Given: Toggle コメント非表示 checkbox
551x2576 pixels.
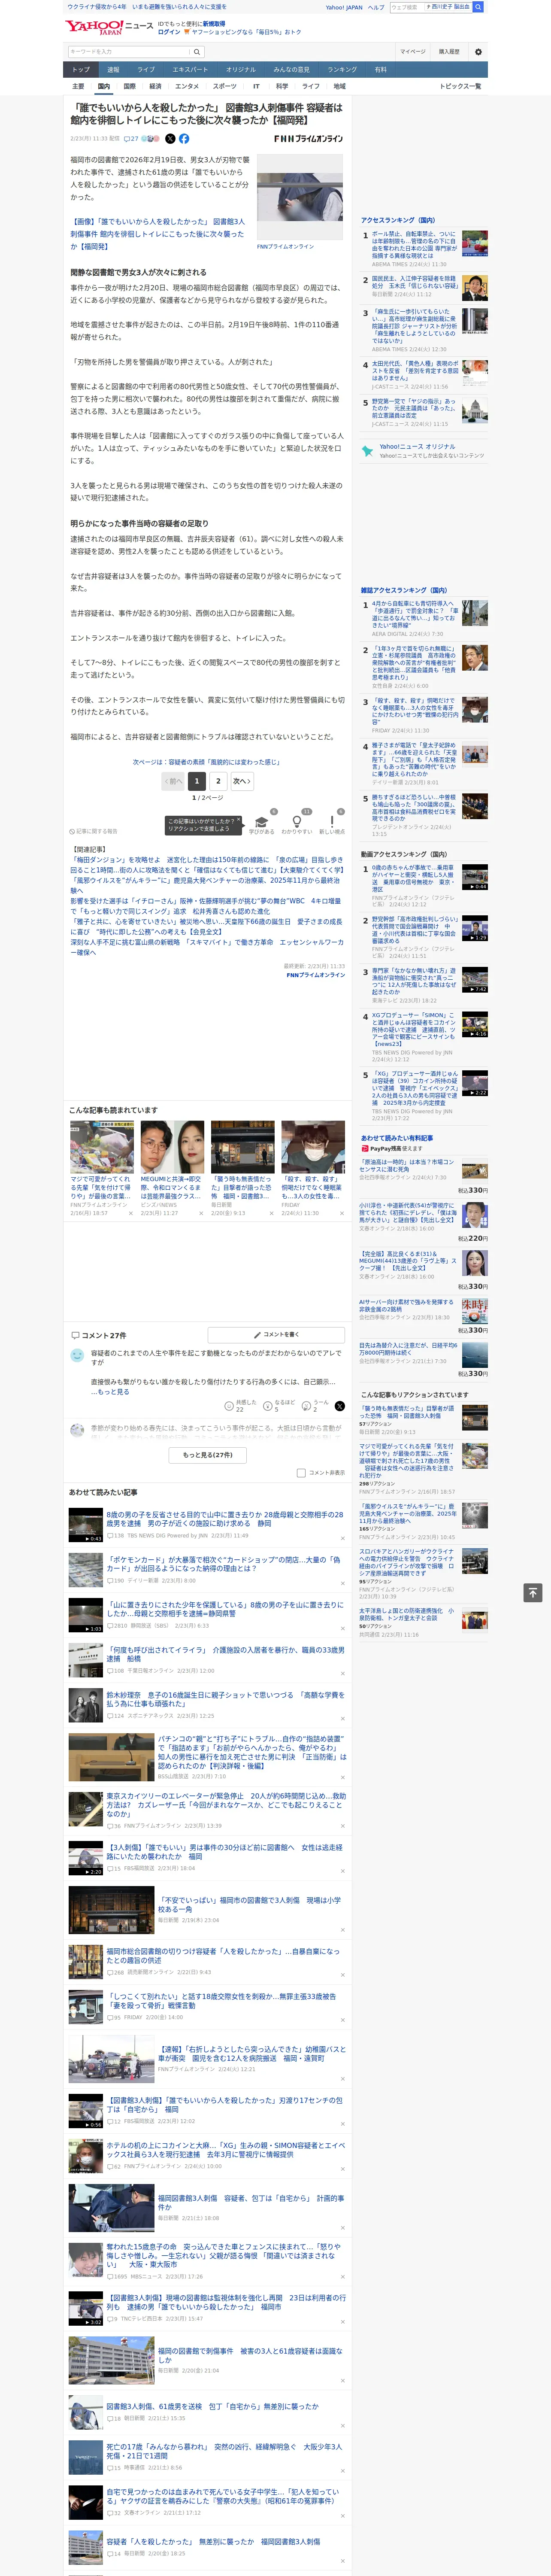Looking at the screenshot, I should click(301, 1473).
